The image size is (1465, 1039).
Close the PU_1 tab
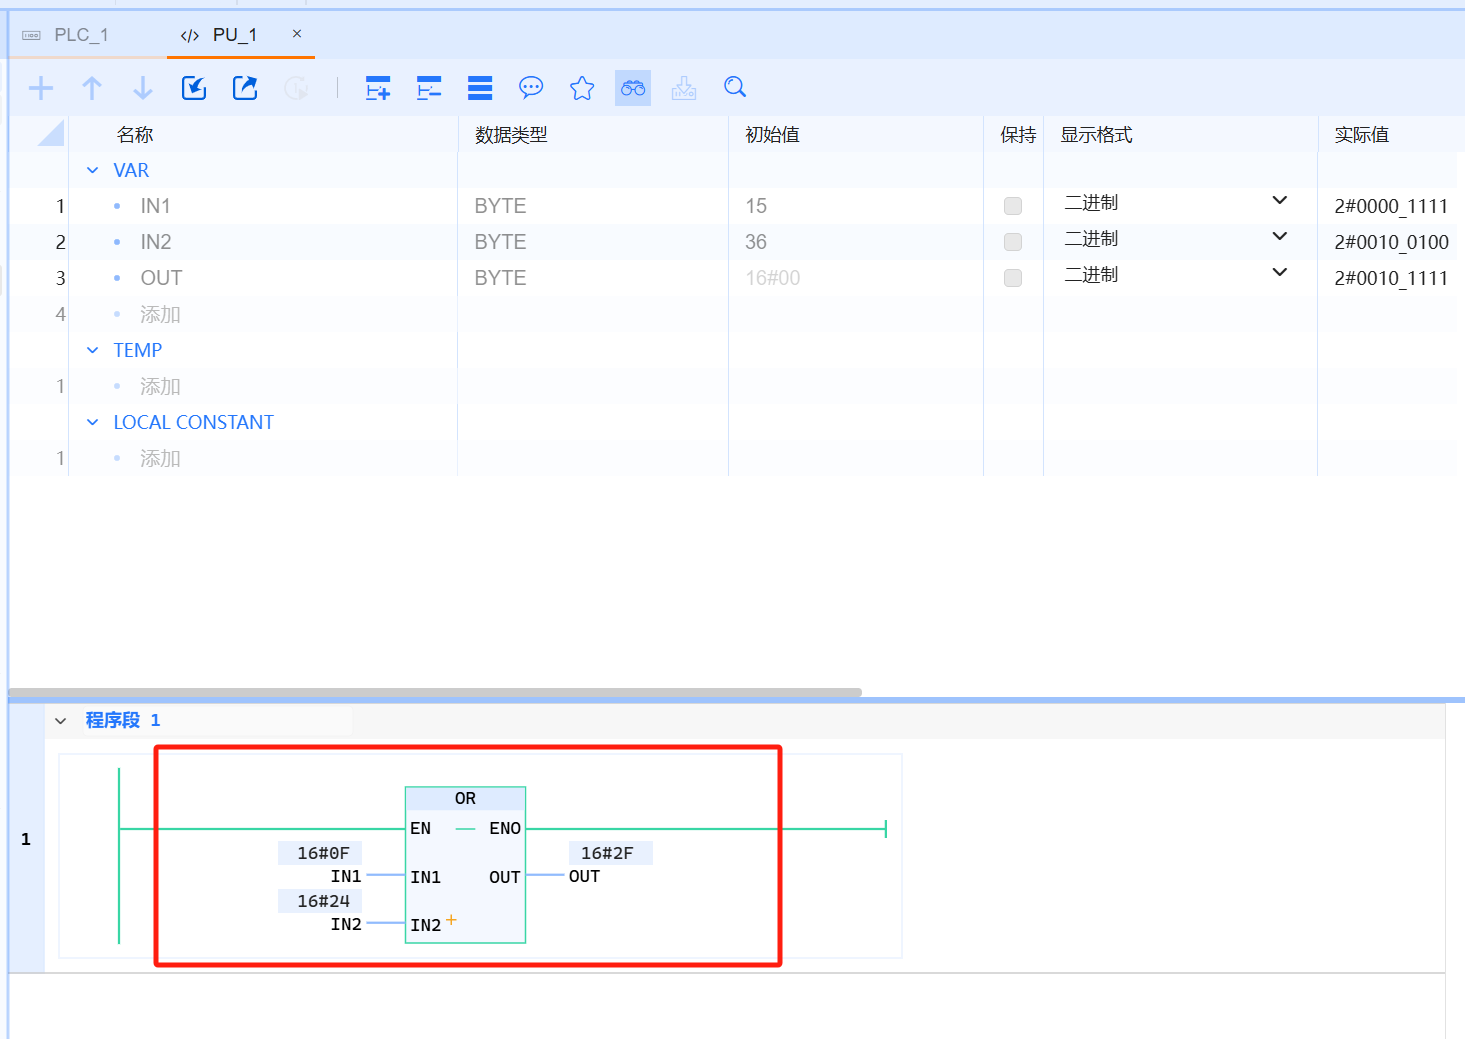pyautogui.click(x=297, y=34)
